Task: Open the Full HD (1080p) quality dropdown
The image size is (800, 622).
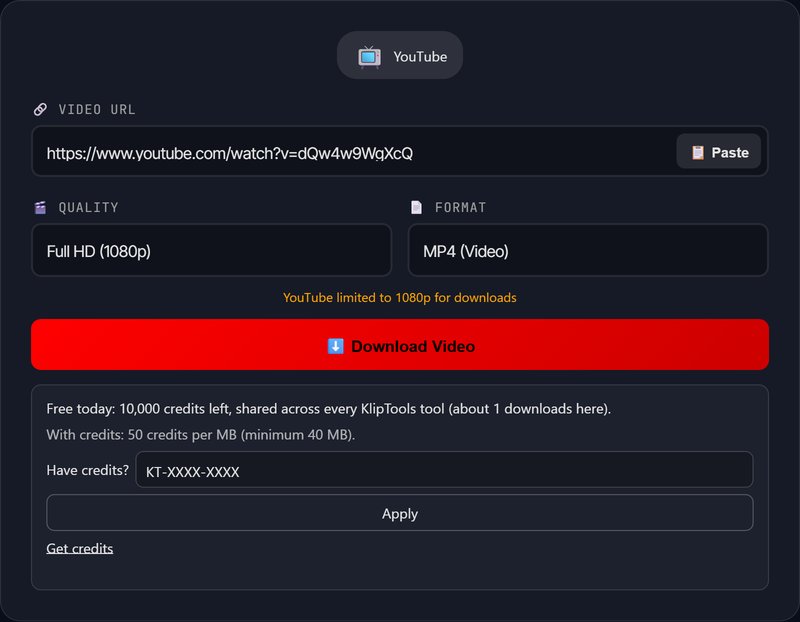Action: (x=212, y=251)
